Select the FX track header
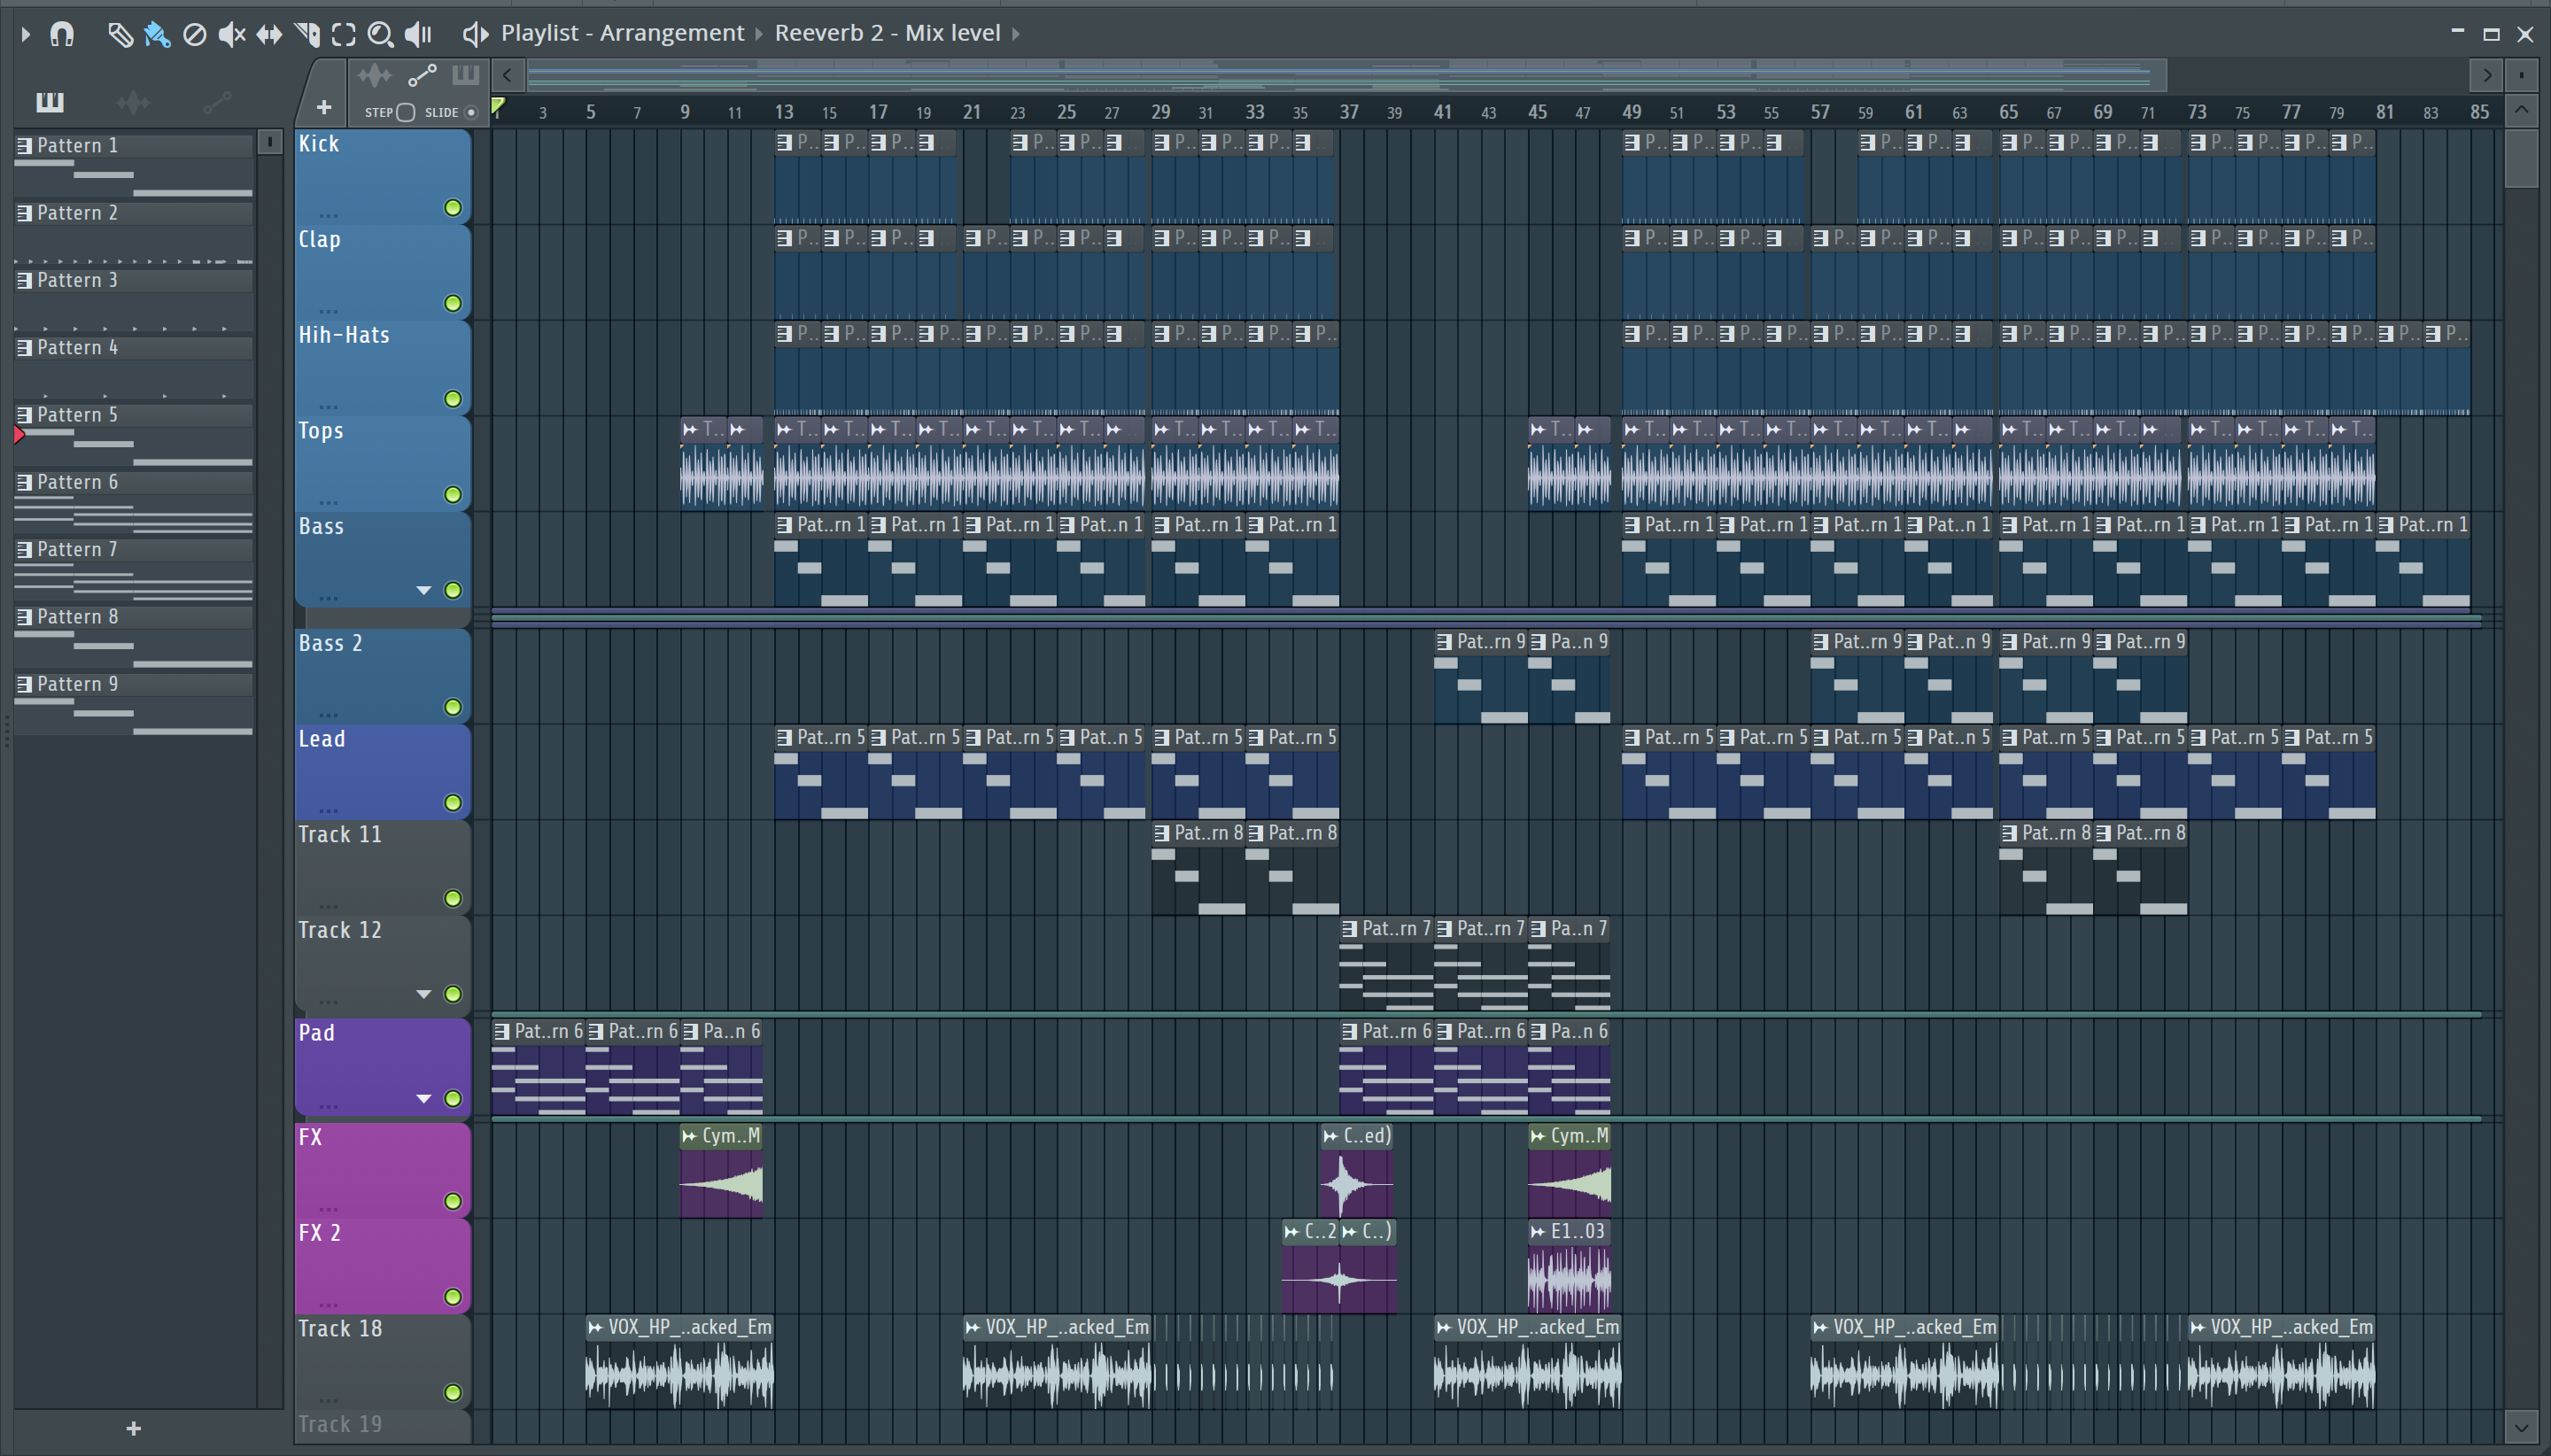 382,1170
